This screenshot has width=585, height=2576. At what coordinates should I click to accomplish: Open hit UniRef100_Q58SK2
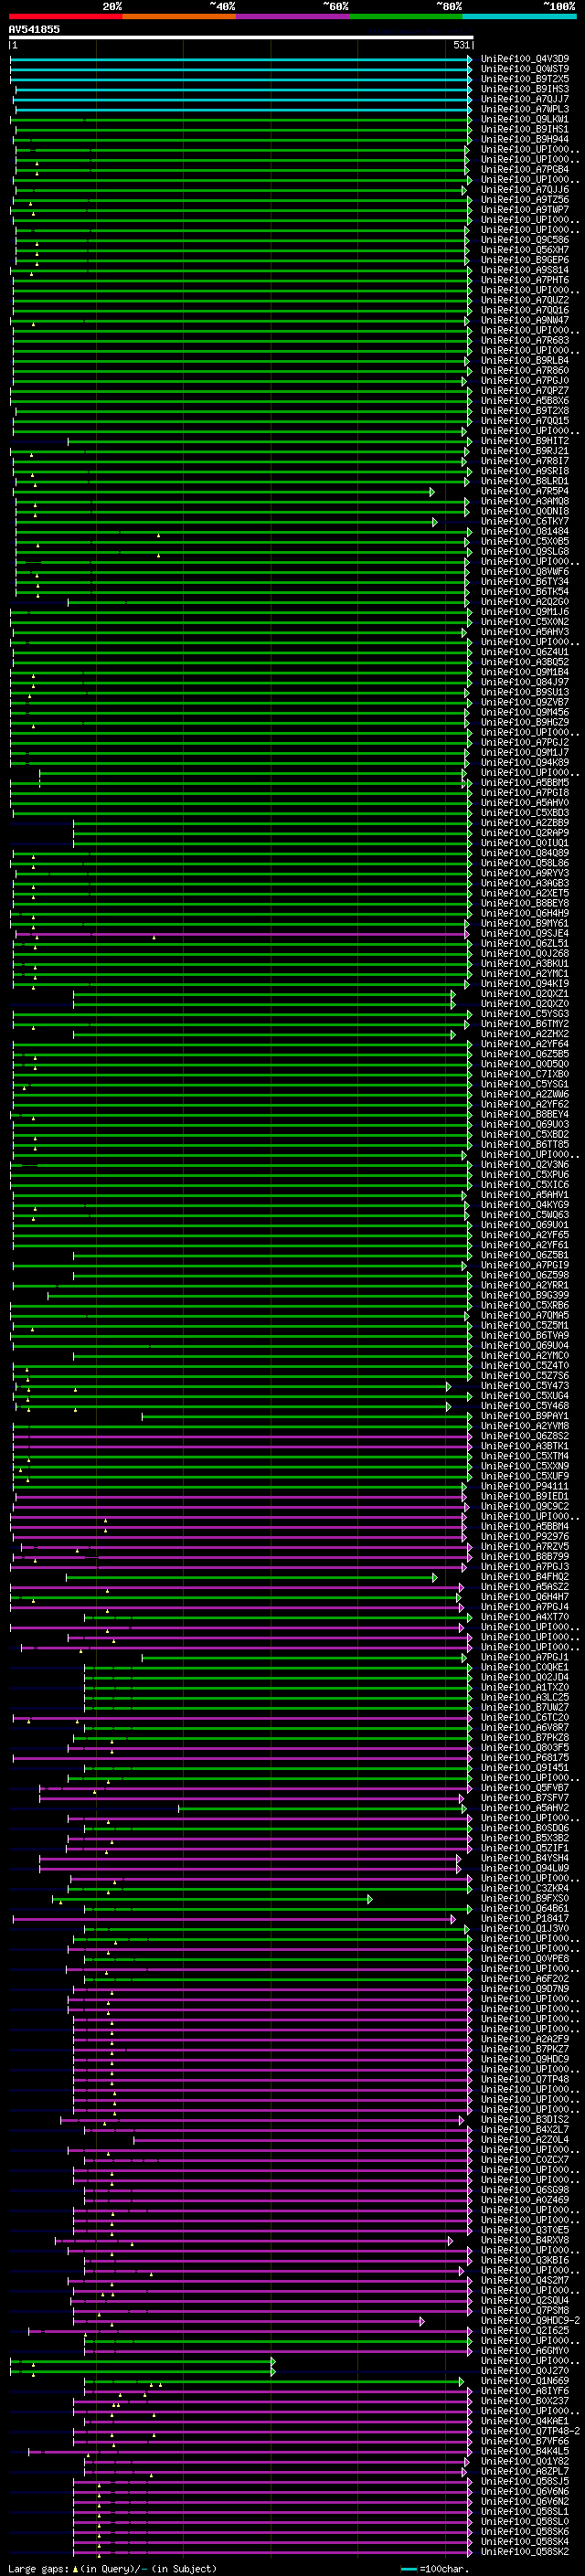pos(524,2551)
